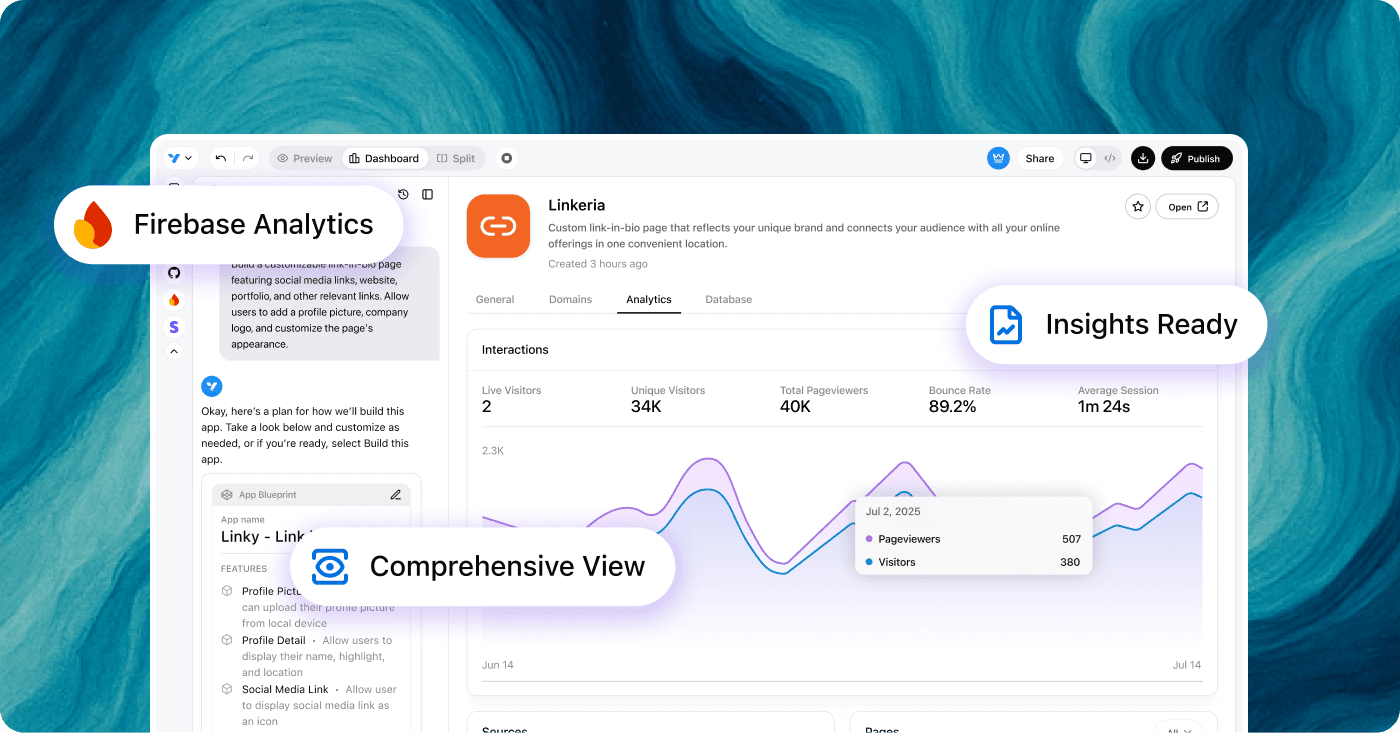Click the blue crown avatar
Screen dimensions: 1400x733
998,158
